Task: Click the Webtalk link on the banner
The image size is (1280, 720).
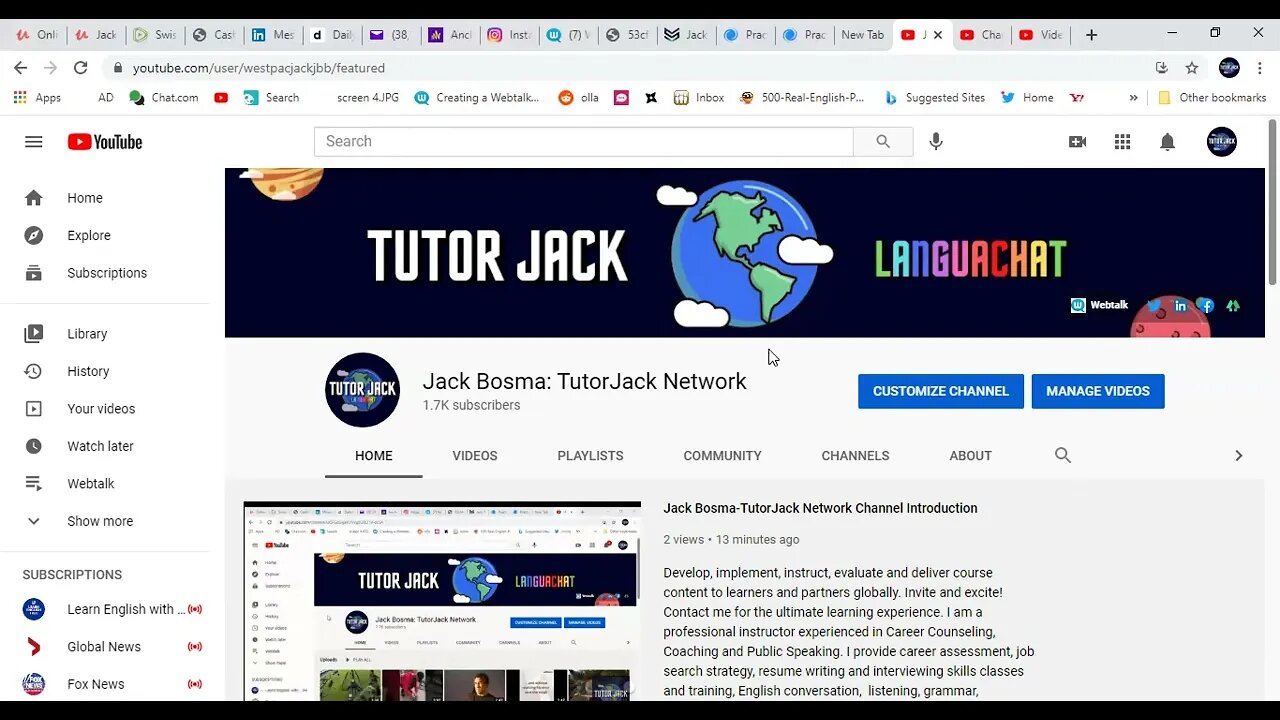Action: click(x=1100, y=306)
